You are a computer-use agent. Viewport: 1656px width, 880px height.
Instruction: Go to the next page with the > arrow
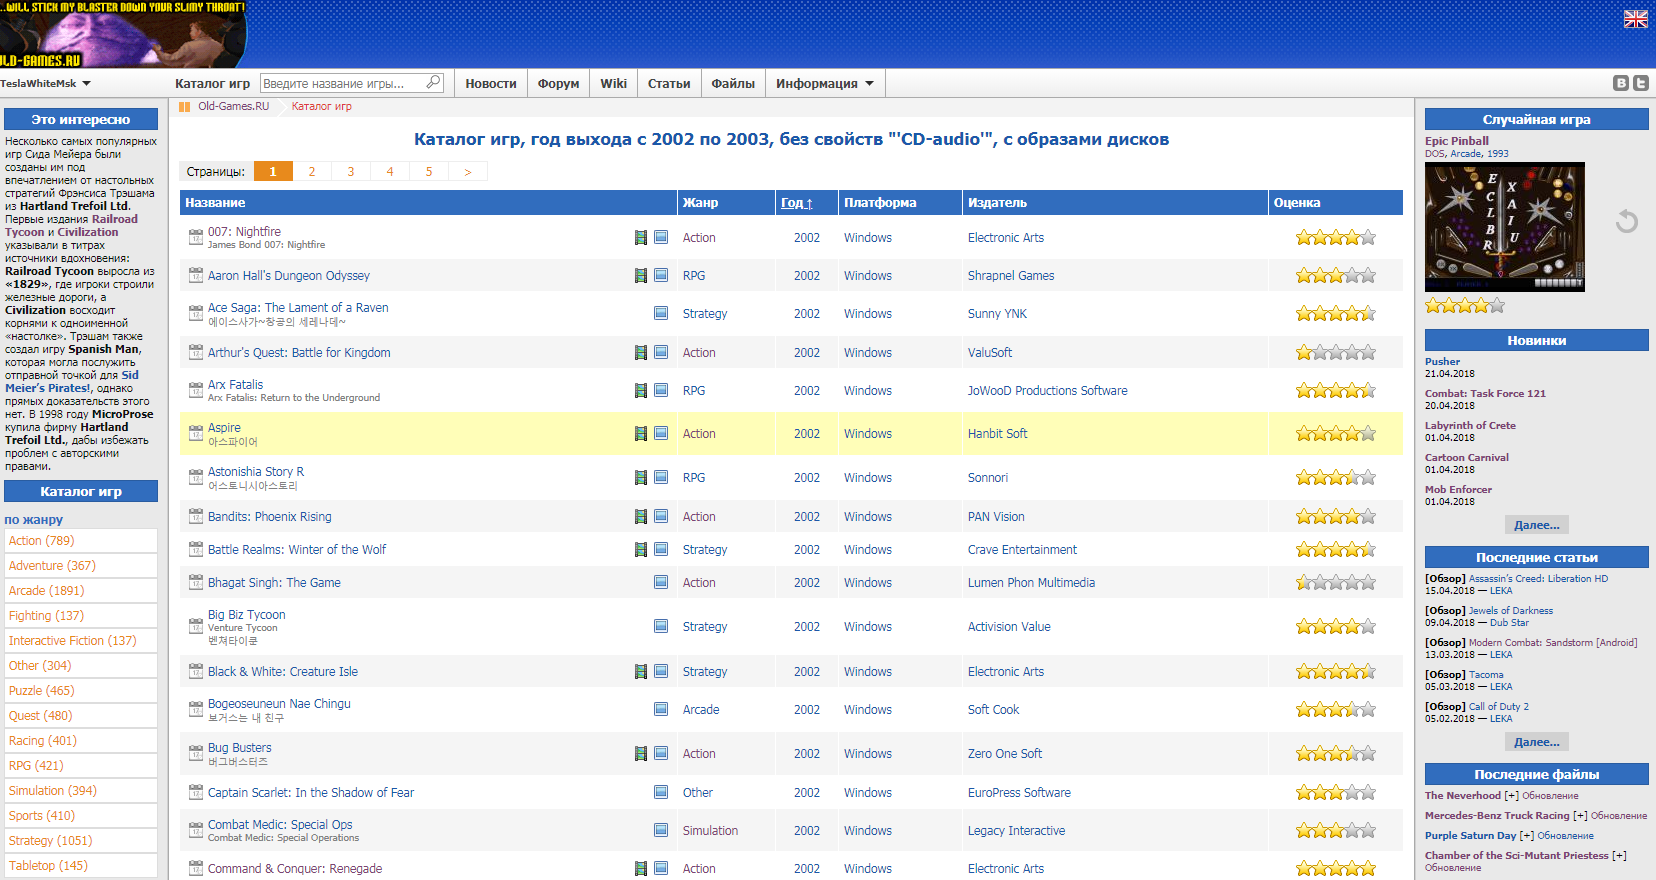[x=468, y=172]
